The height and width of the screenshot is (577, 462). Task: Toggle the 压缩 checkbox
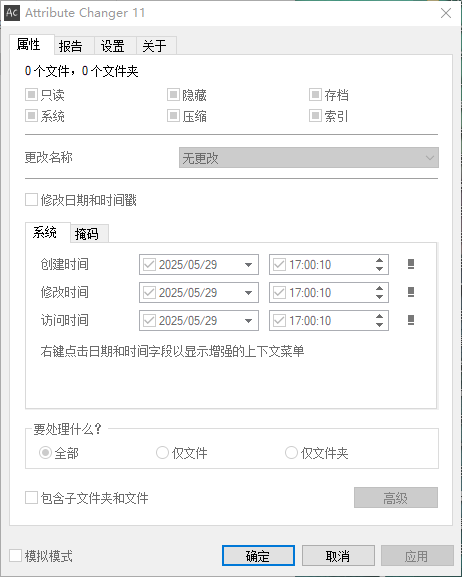(x=173, y=116)
